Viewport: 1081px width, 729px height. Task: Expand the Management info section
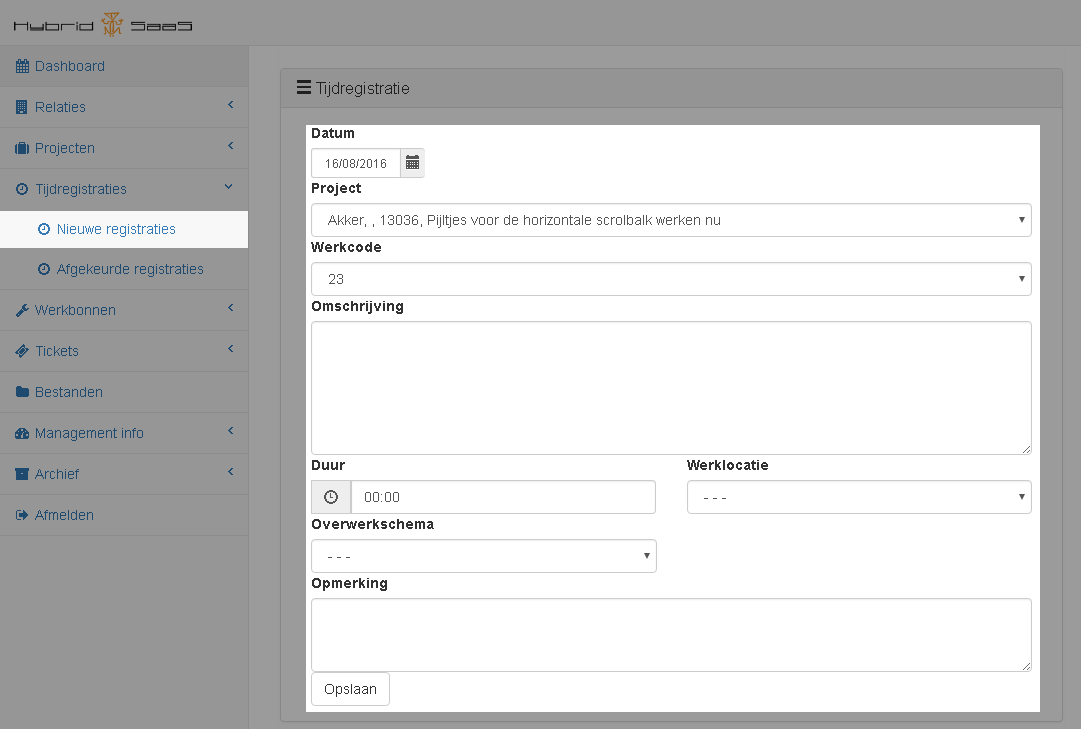[124, 433]
